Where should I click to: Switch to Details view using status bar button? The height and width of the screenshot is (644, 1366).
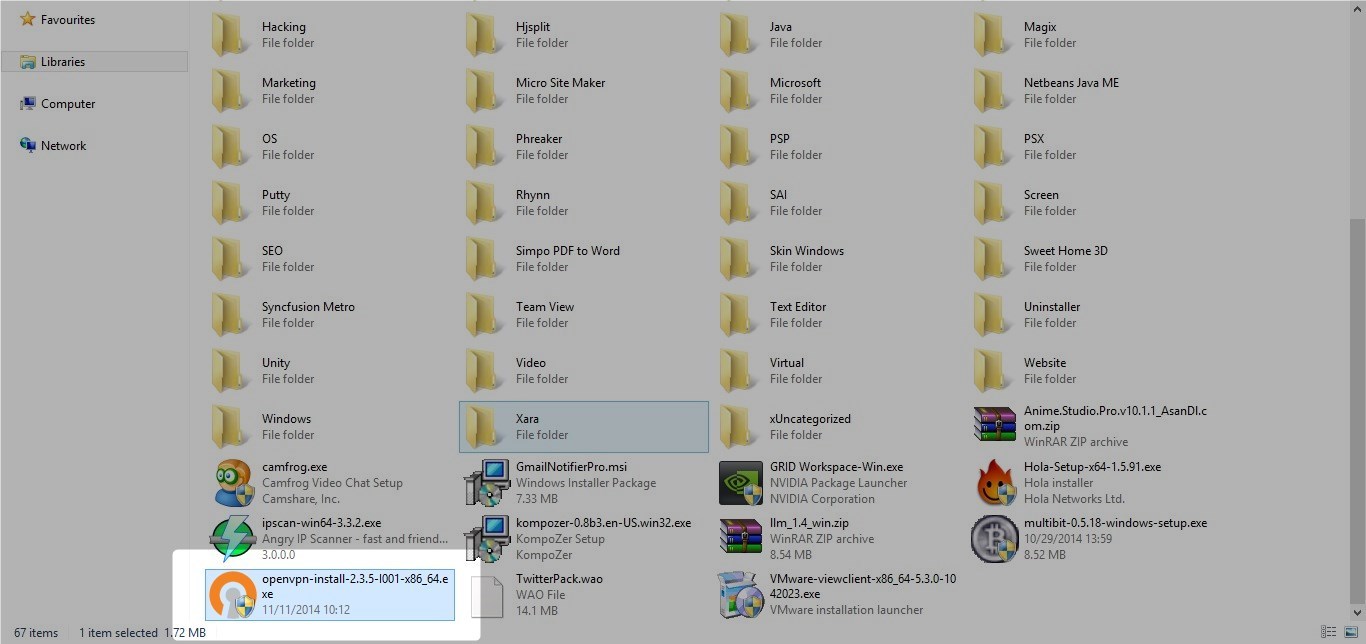click(x=1328, y=632)
